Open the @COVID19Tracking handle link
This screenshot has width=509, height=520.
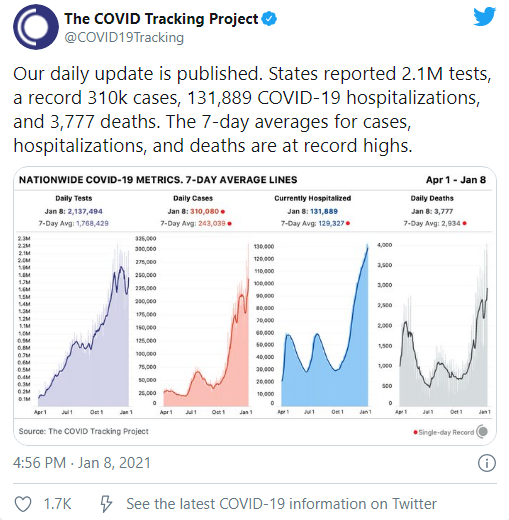click(x=124, y=37)
